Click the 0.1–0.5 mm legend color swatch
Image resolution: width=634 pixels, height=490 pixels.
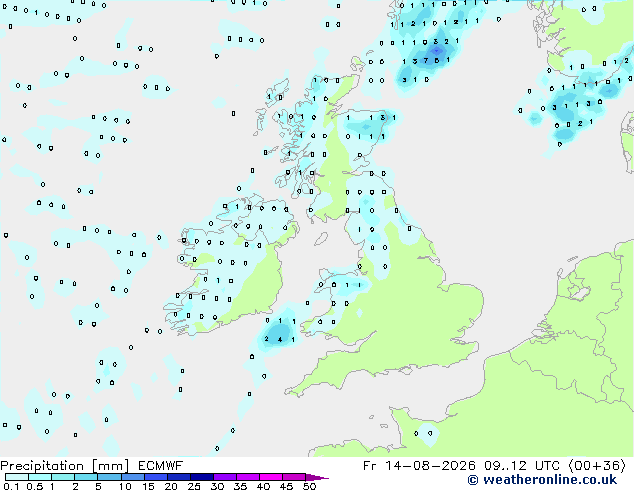click(x=17, y=477)
